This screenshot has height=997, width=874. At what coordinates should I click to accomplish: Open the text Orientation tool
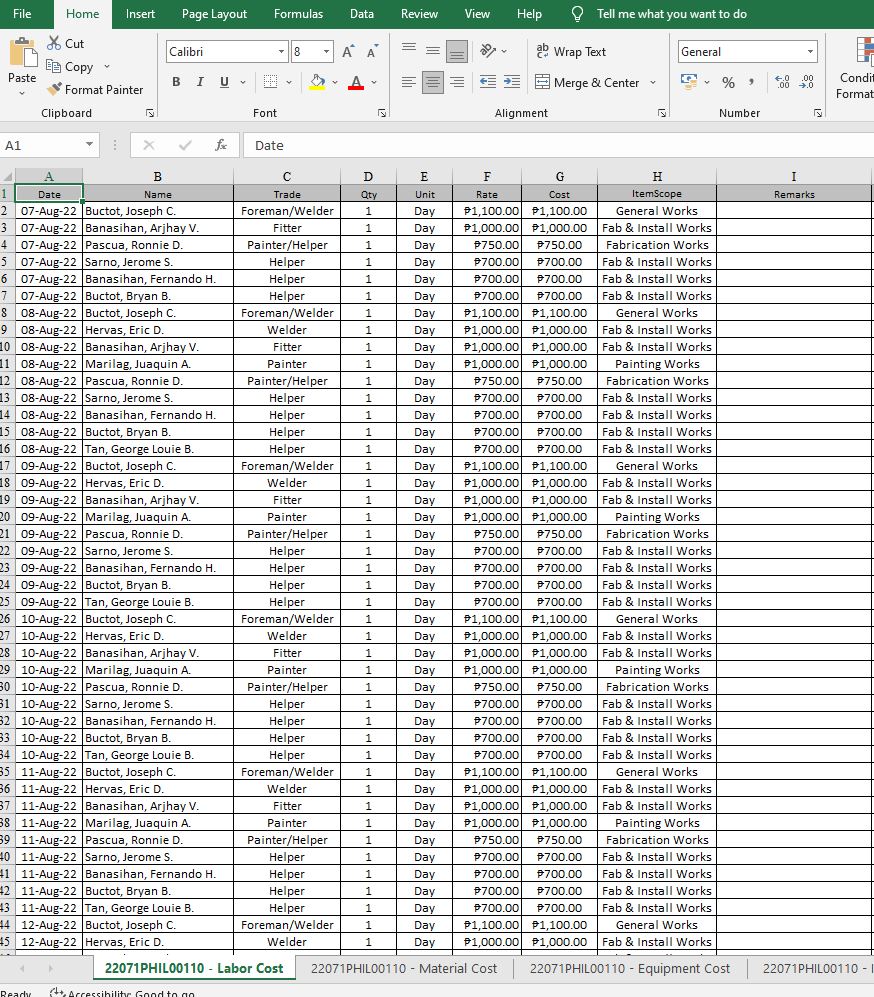click(488, 51)
